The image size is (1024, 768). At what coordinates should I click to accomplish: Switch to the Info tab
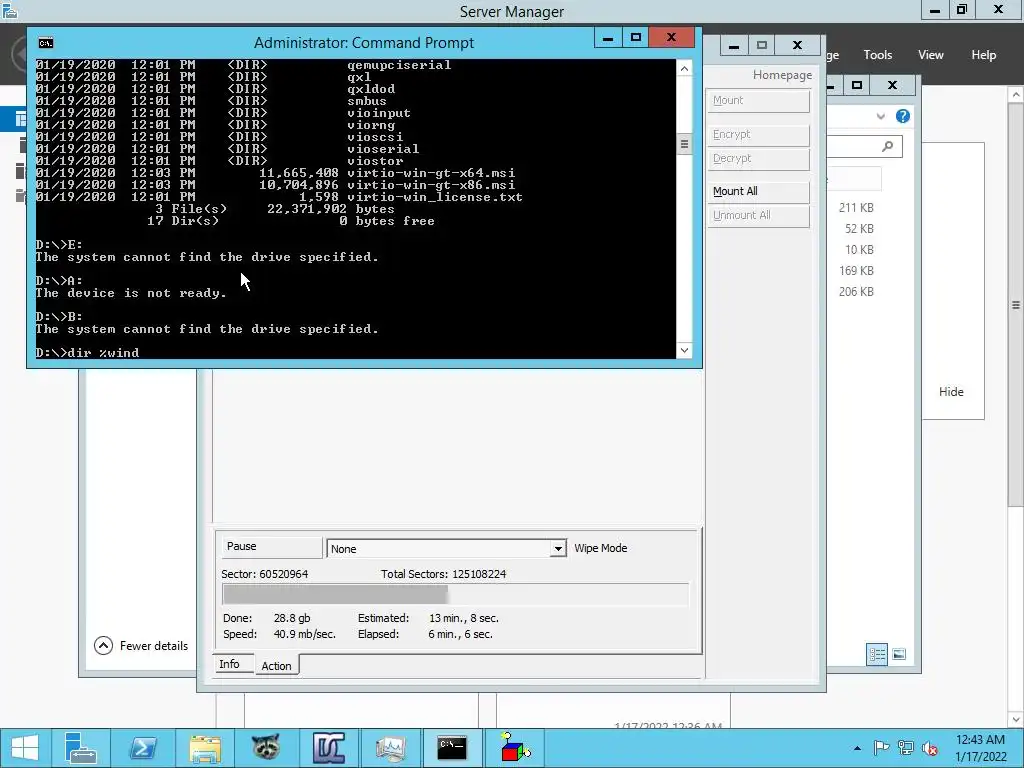[x=229, y=664]
